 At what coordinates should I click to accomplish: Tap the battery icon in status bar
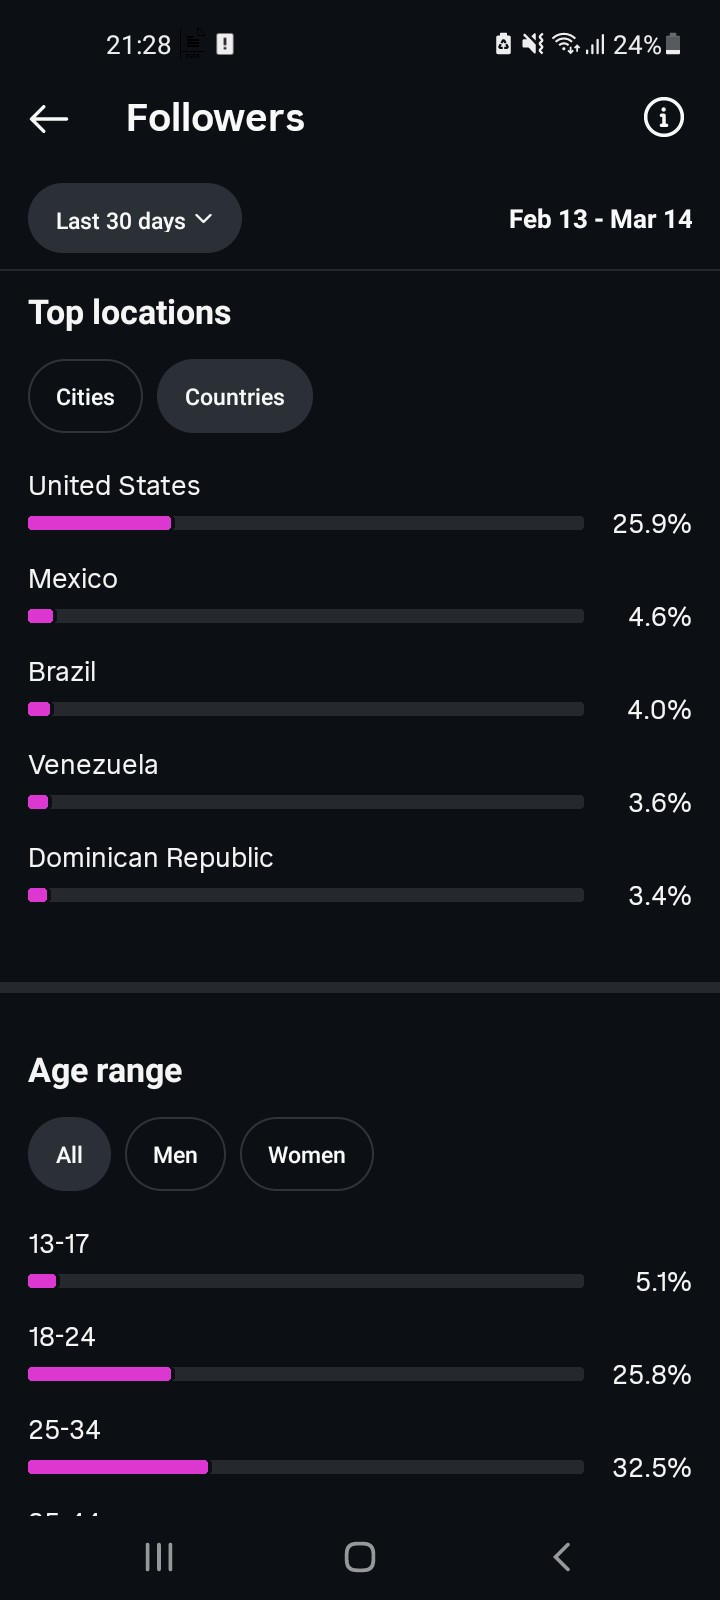point(673,44)
